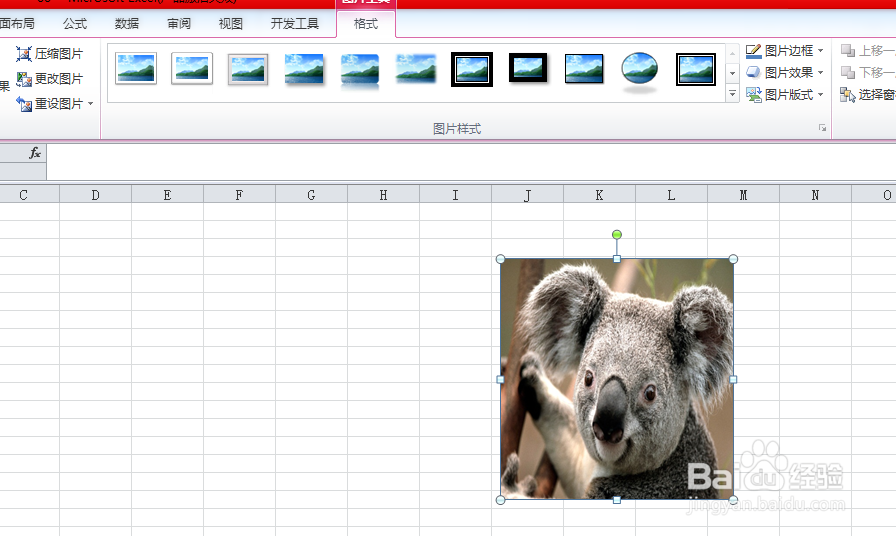Screen dimensions: 896x536
Task: Apply the seventh picture style with double black frame
Action: click(x=471, y=69)
